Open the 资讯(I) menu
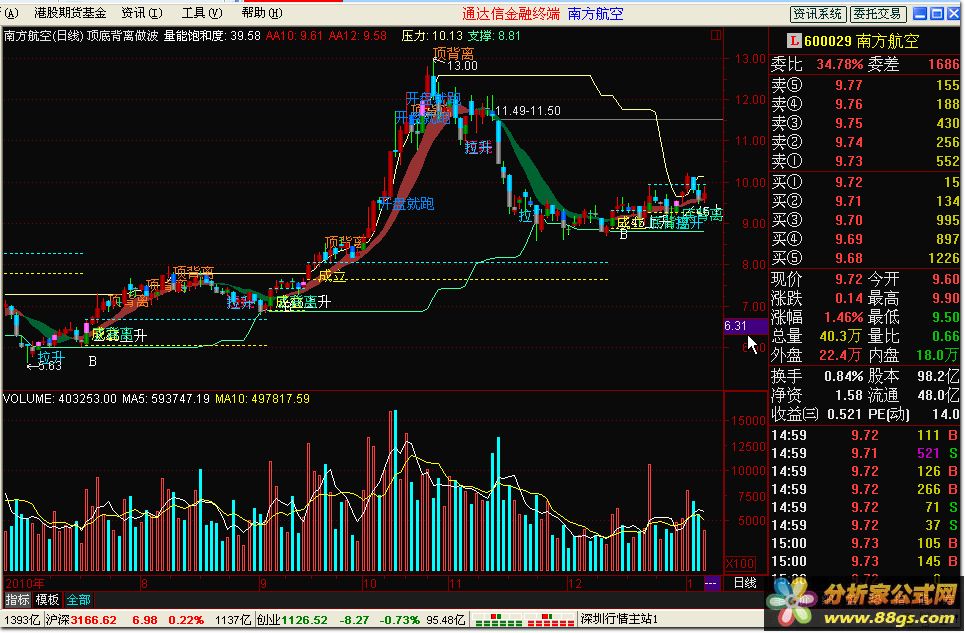Image resolution: width=966 pixels, height=633 pixels. [x=142, y=13]
